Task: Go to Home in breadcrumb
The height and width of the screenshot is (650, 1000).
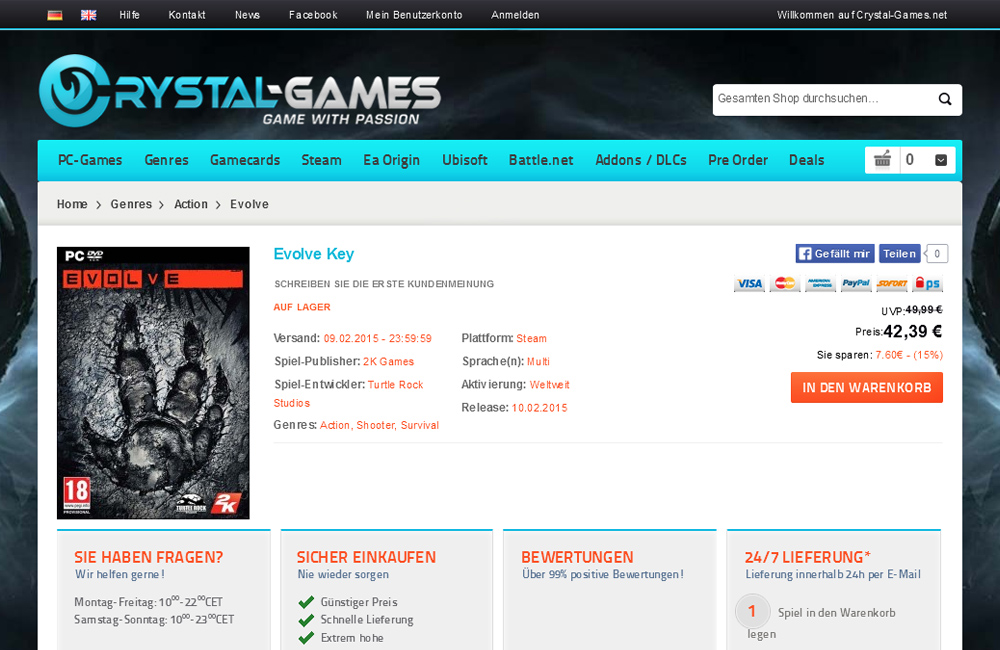Action: click(x=72, y=204)
